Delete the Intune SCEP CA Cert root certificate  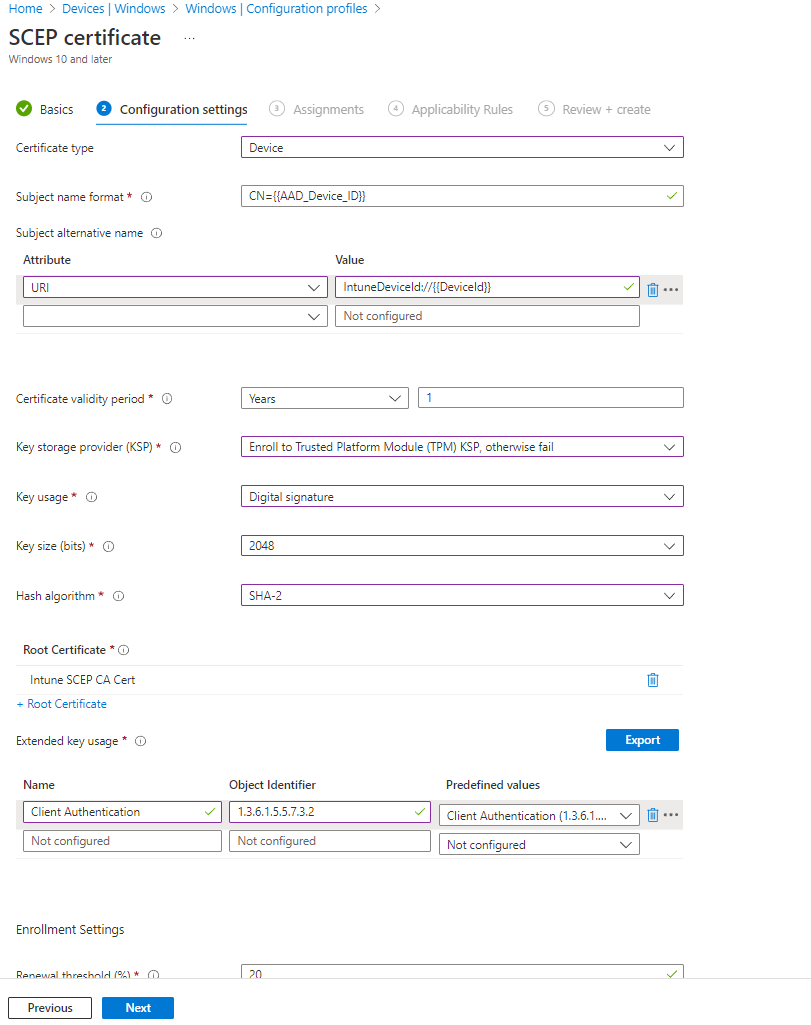tap(652, 679)
